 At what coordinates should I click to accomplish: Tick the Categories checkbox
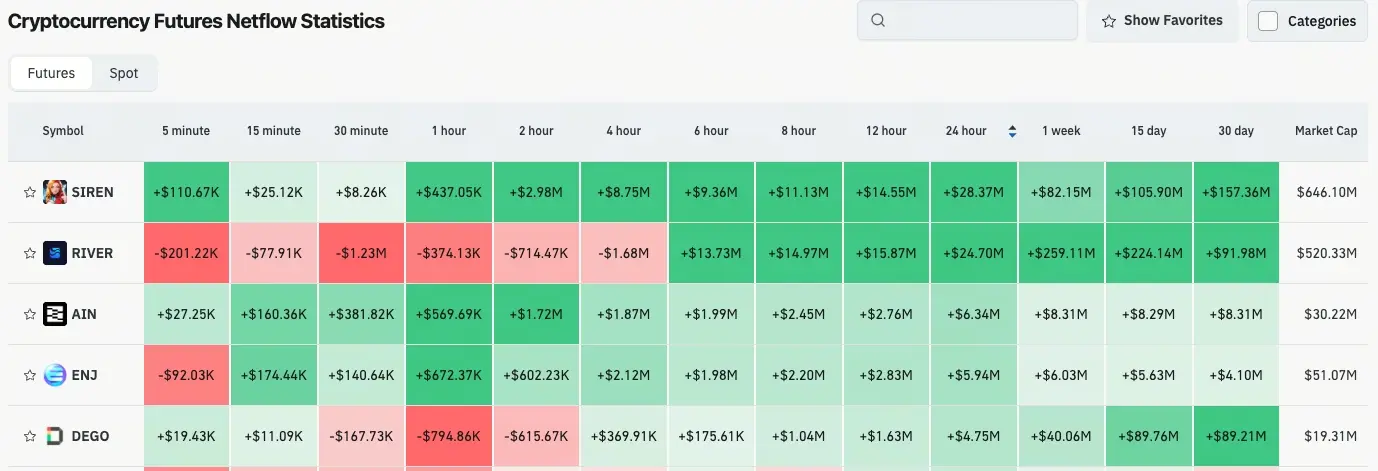point(1268,21)
